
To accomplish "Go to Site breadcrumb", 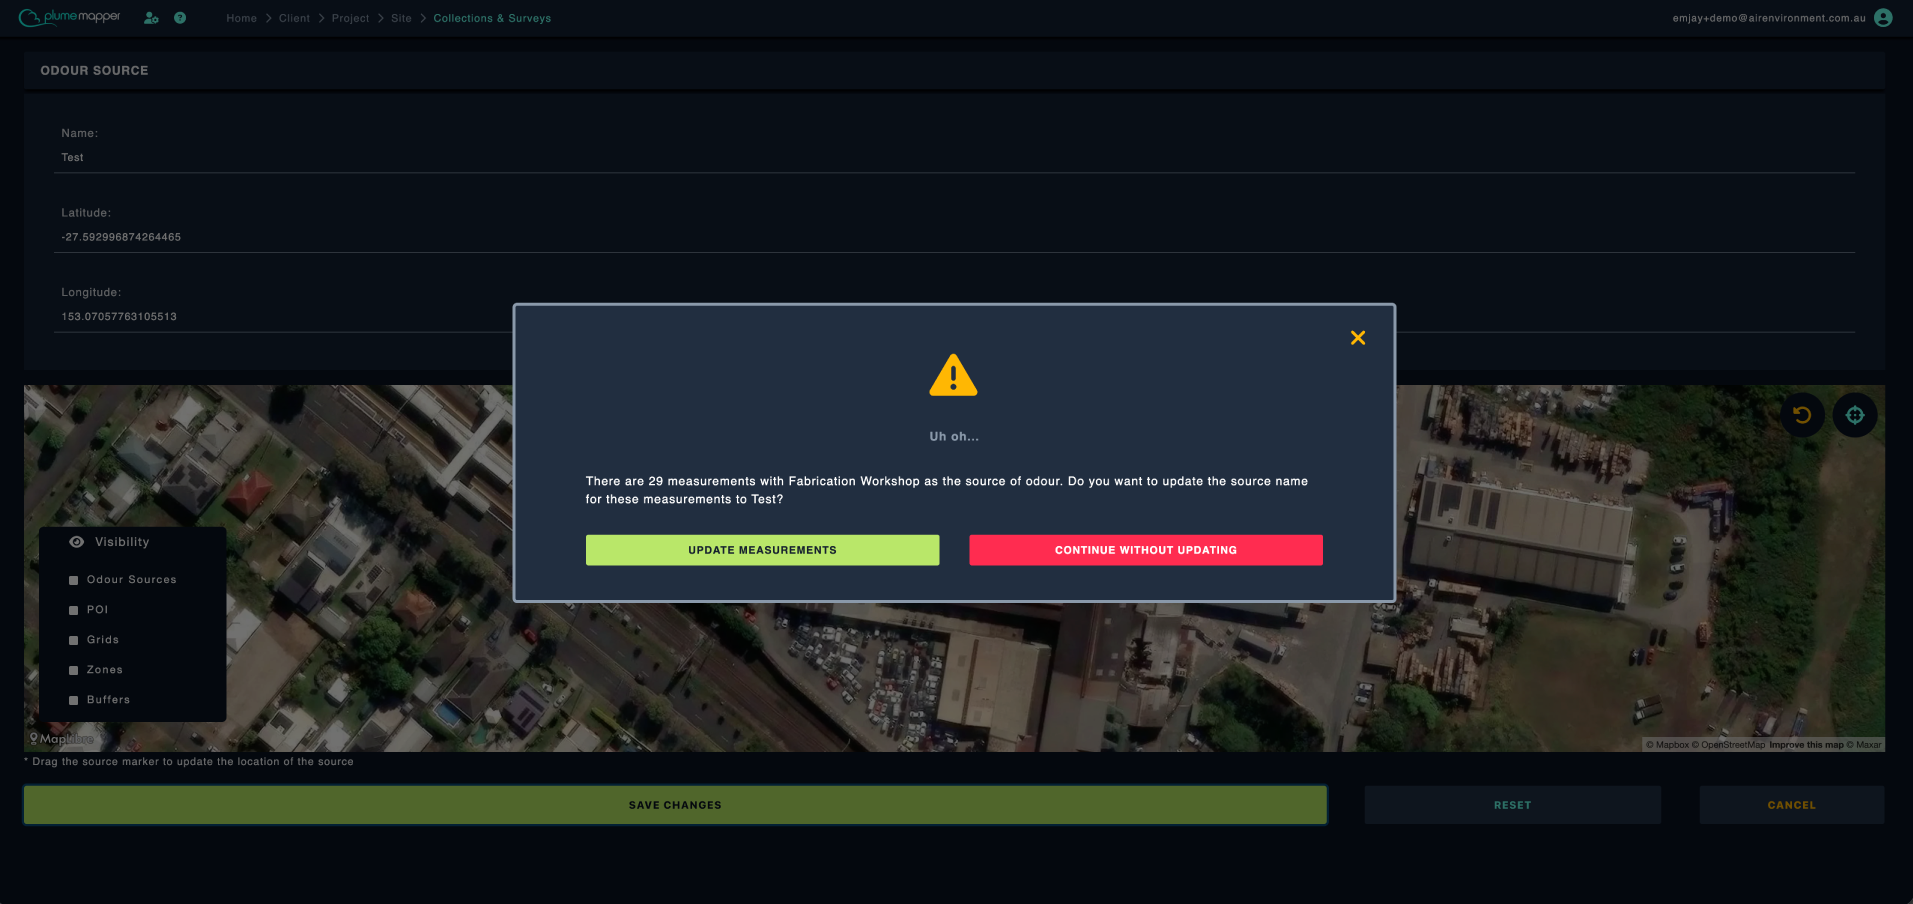I will (x=401, y=18).
